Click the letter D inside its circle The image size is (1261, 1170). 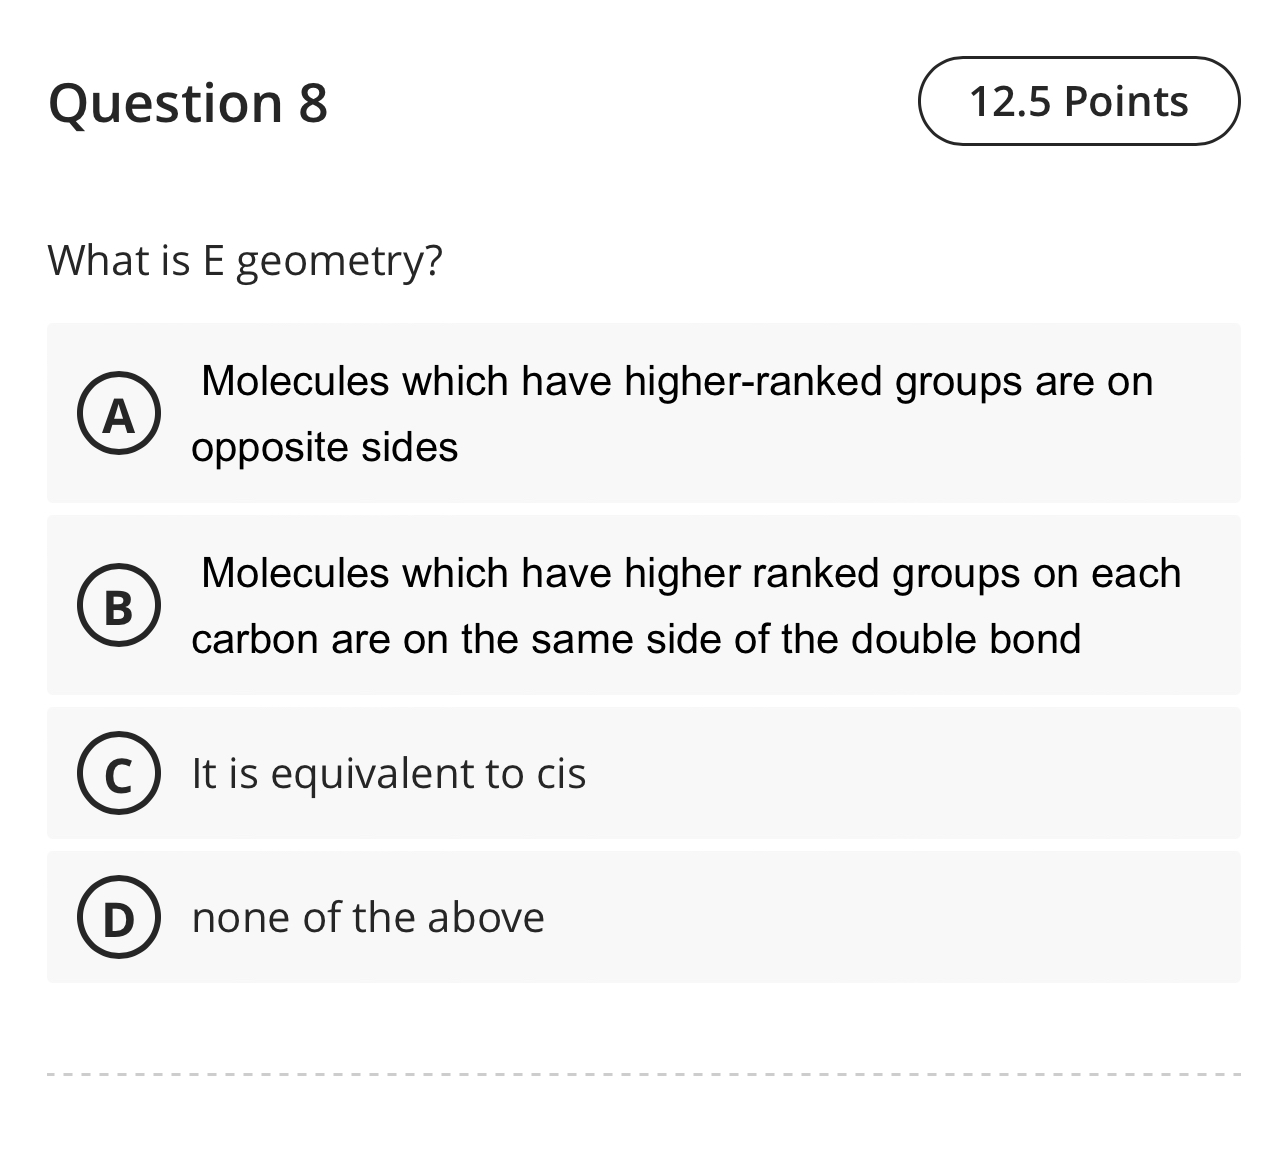(119, 917)
